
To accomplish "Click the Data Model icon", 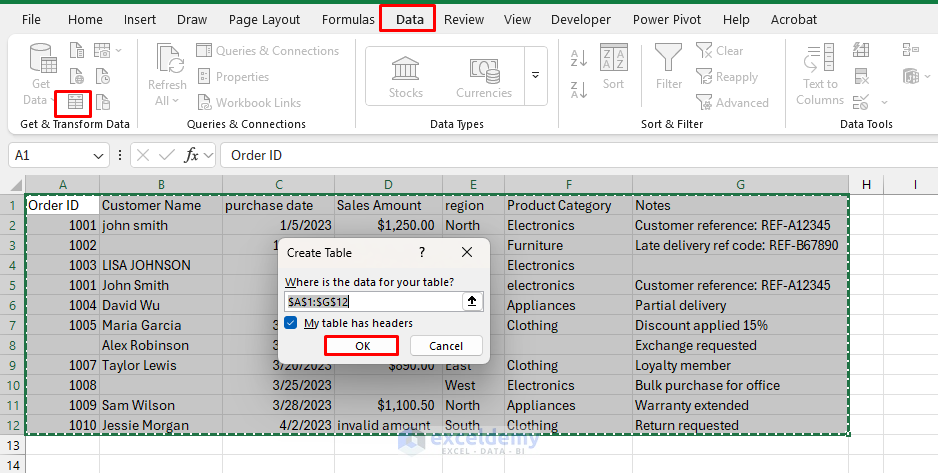I will point(910,77).
